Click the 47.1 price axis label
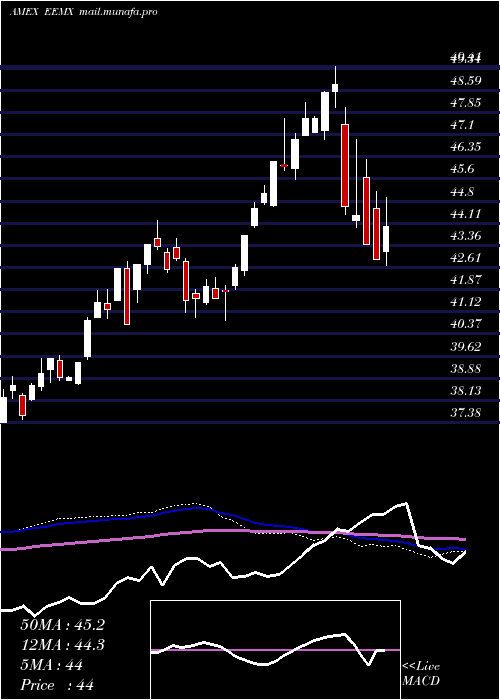Screen dimensions: 500x700 click(x=462, y=125)
